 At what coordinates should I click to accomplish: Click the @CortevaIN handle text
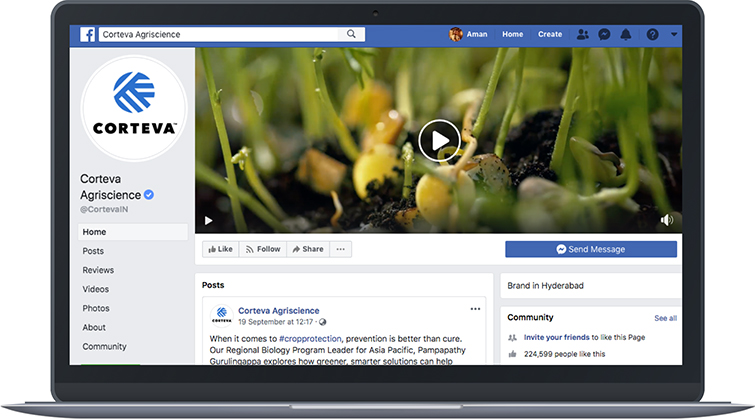click(x=104, y=209)
